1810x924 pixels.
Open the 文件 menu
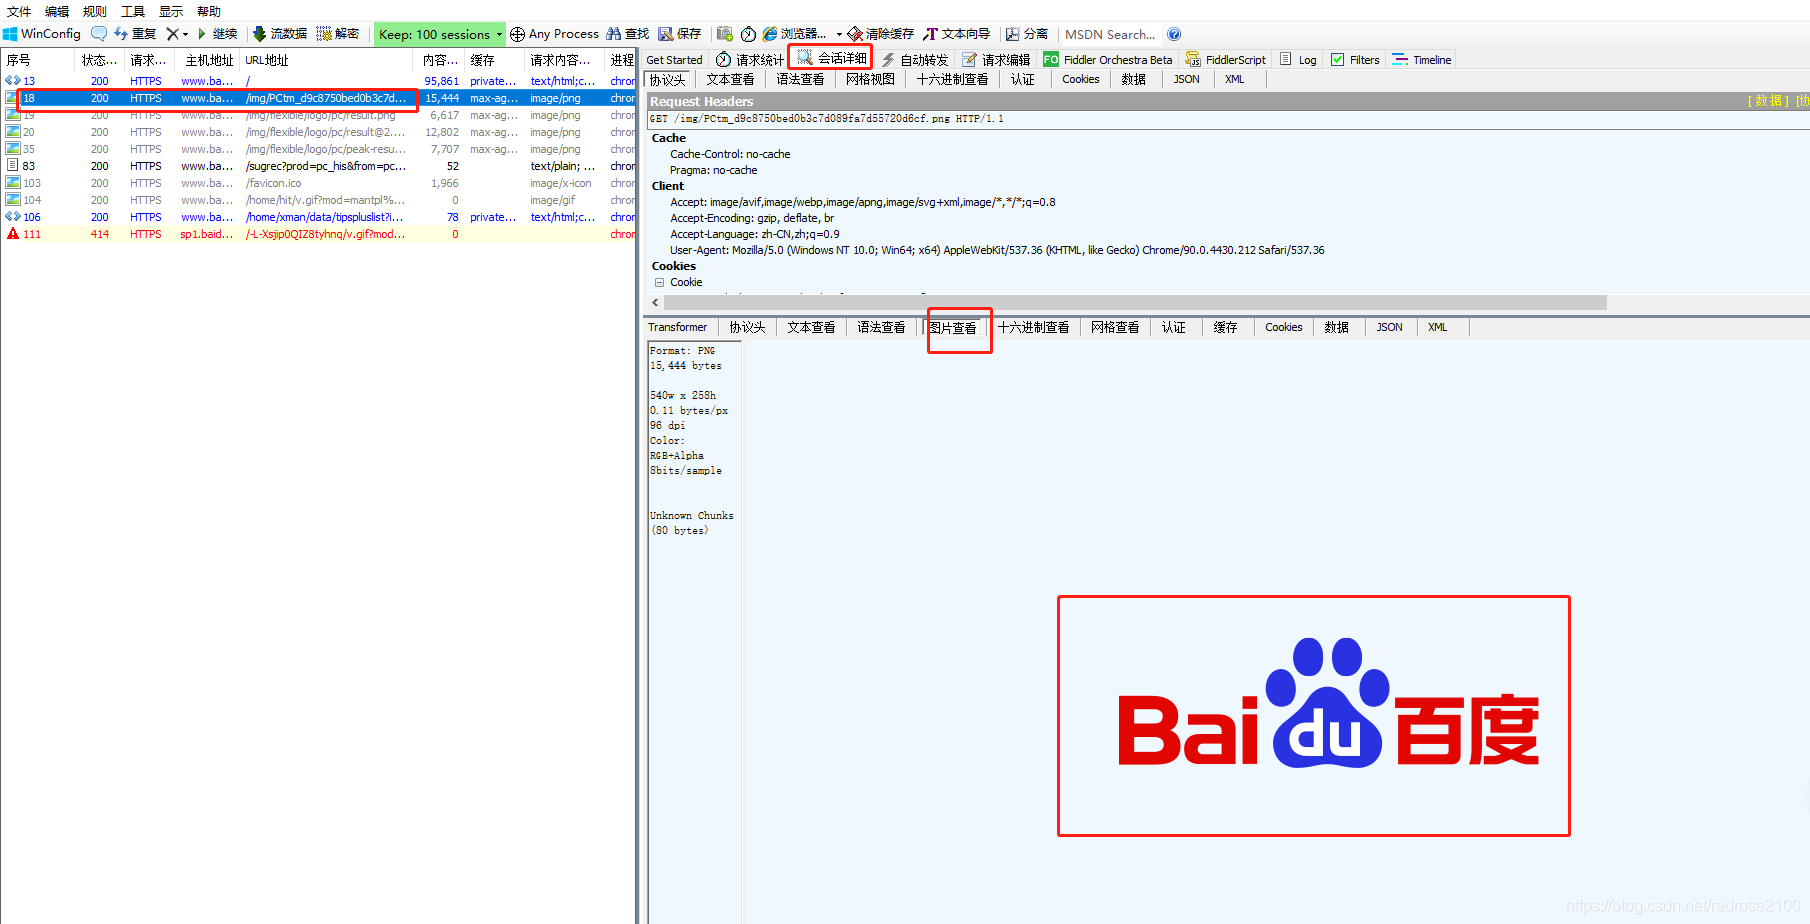coord(19,11)
